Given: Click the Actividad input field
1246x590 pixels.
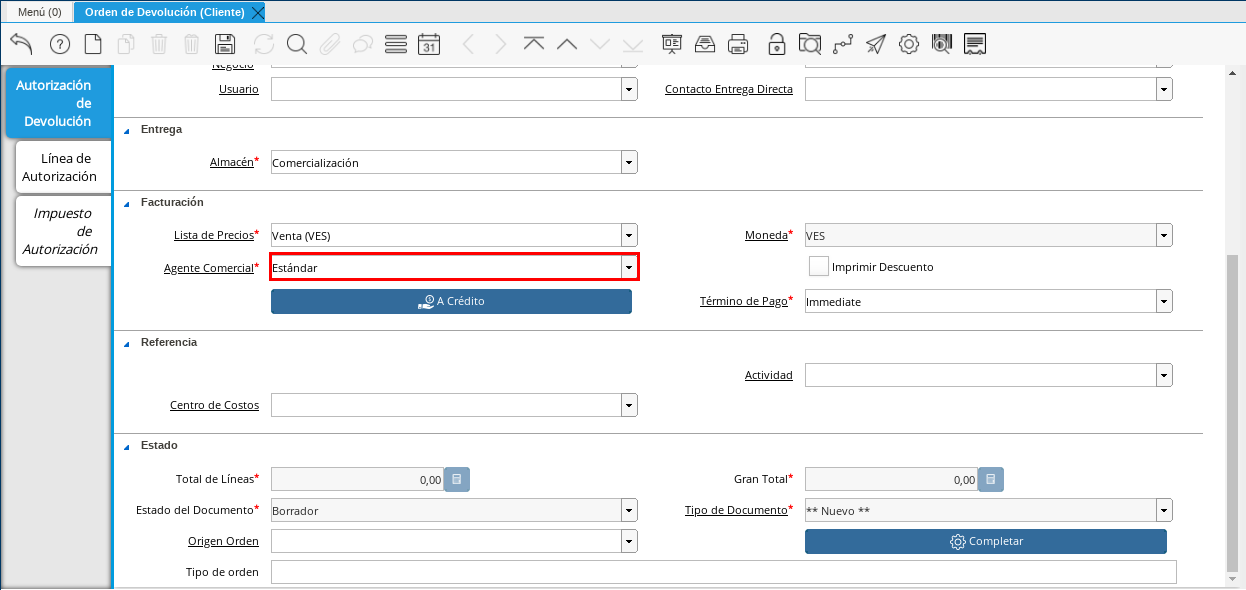Looking at the screenshot, I should click(x=980, y=375).
